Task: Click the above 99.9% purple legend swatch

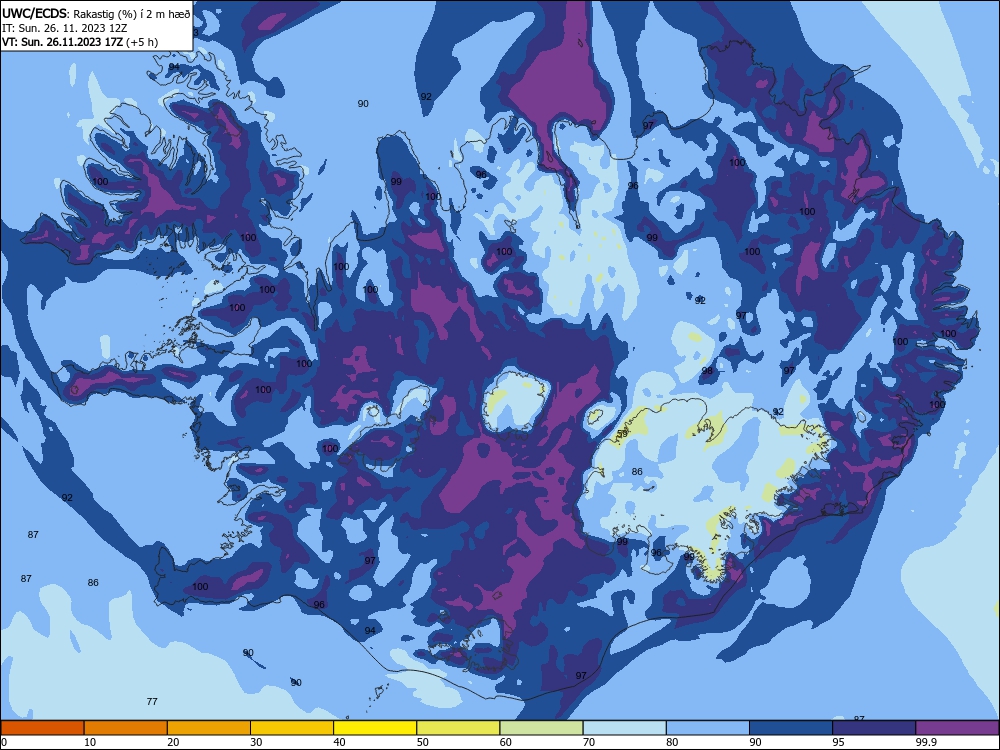Action: [957, 728]
